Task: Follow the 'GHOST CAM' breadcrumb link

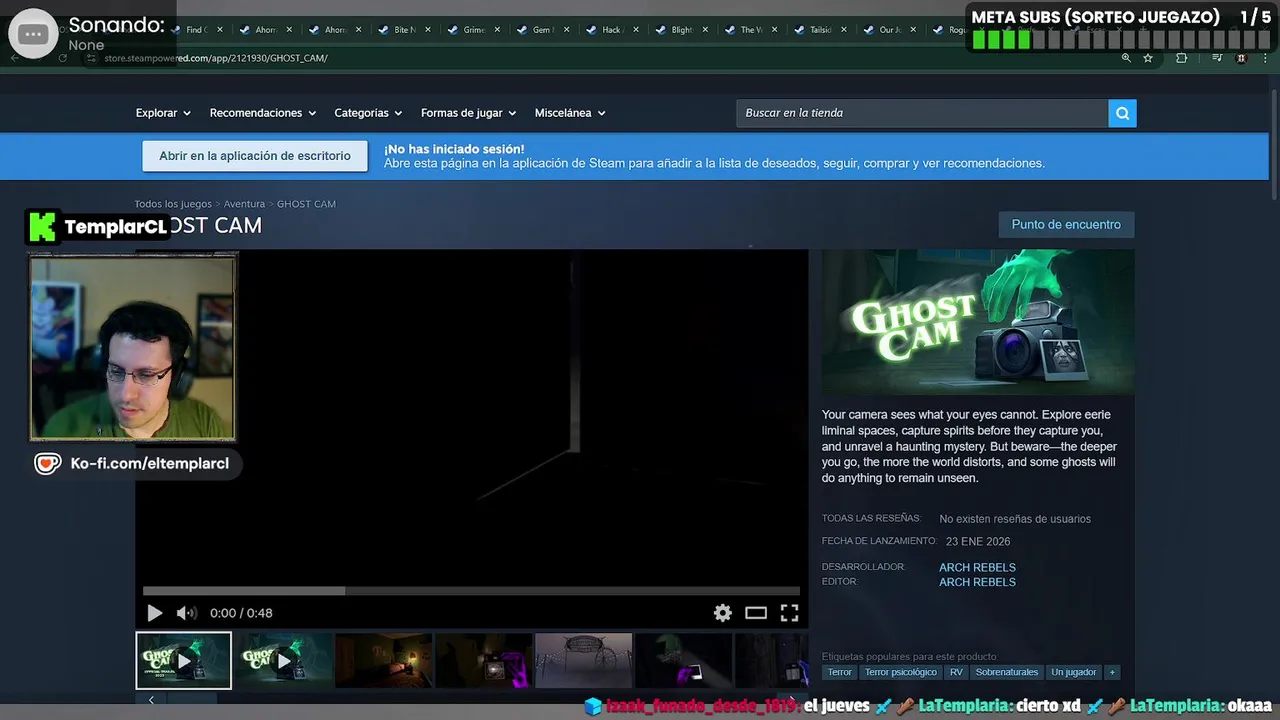Action: [x=306, y=204]
